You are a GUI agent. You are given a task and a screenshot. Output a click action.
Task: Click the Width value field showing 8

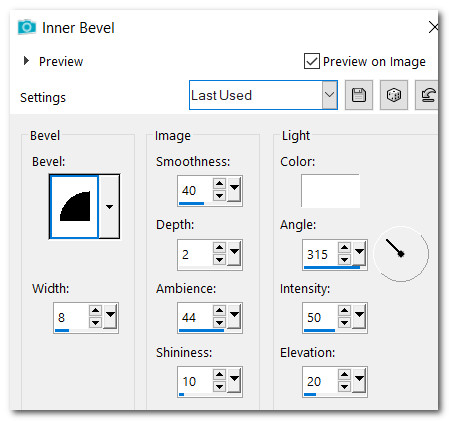coord(72,317)
